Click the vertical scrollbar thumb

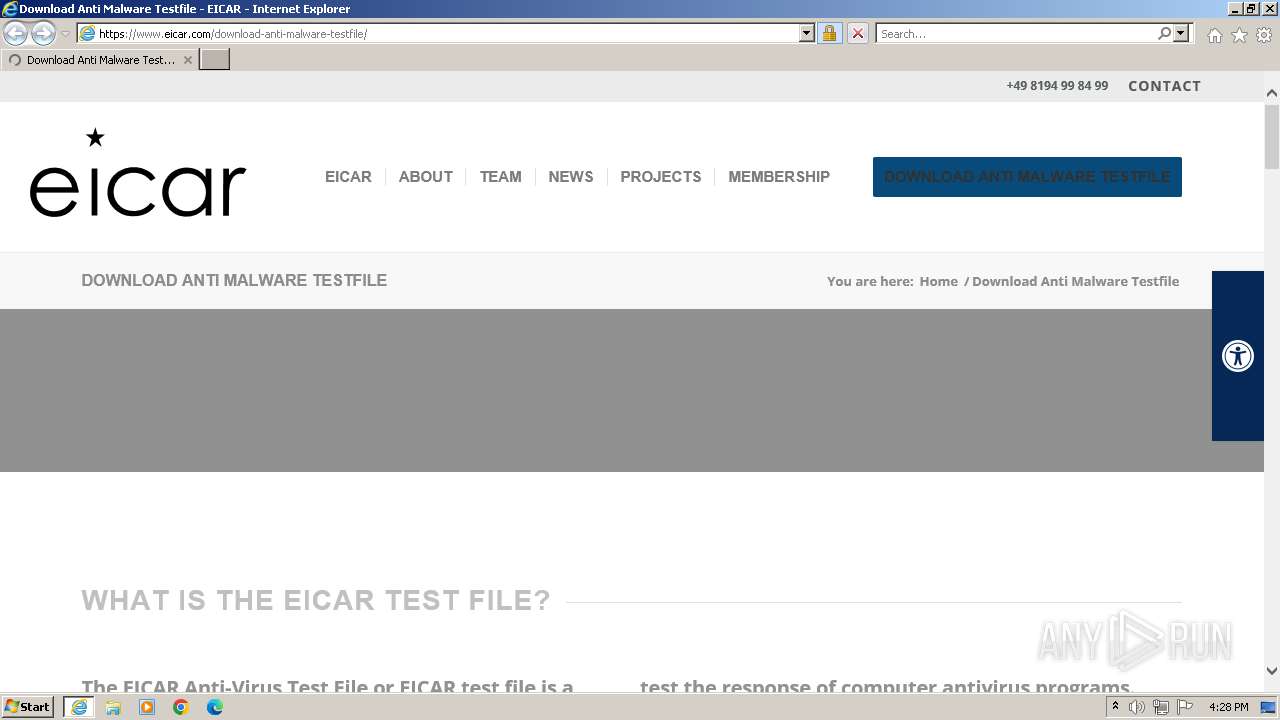(x=1272, y=137)
